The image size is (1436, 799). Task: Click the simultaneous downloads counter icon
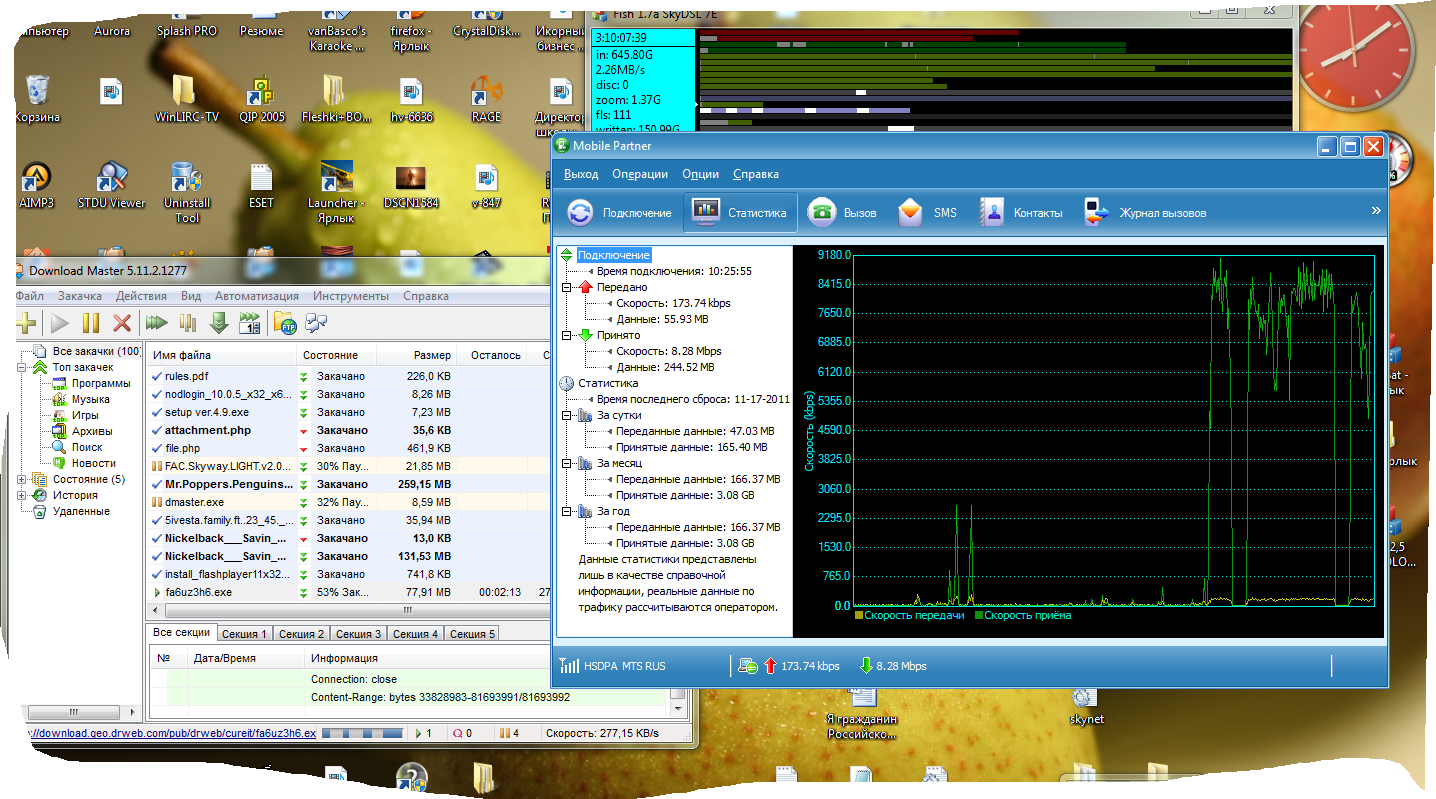[249, 323]
